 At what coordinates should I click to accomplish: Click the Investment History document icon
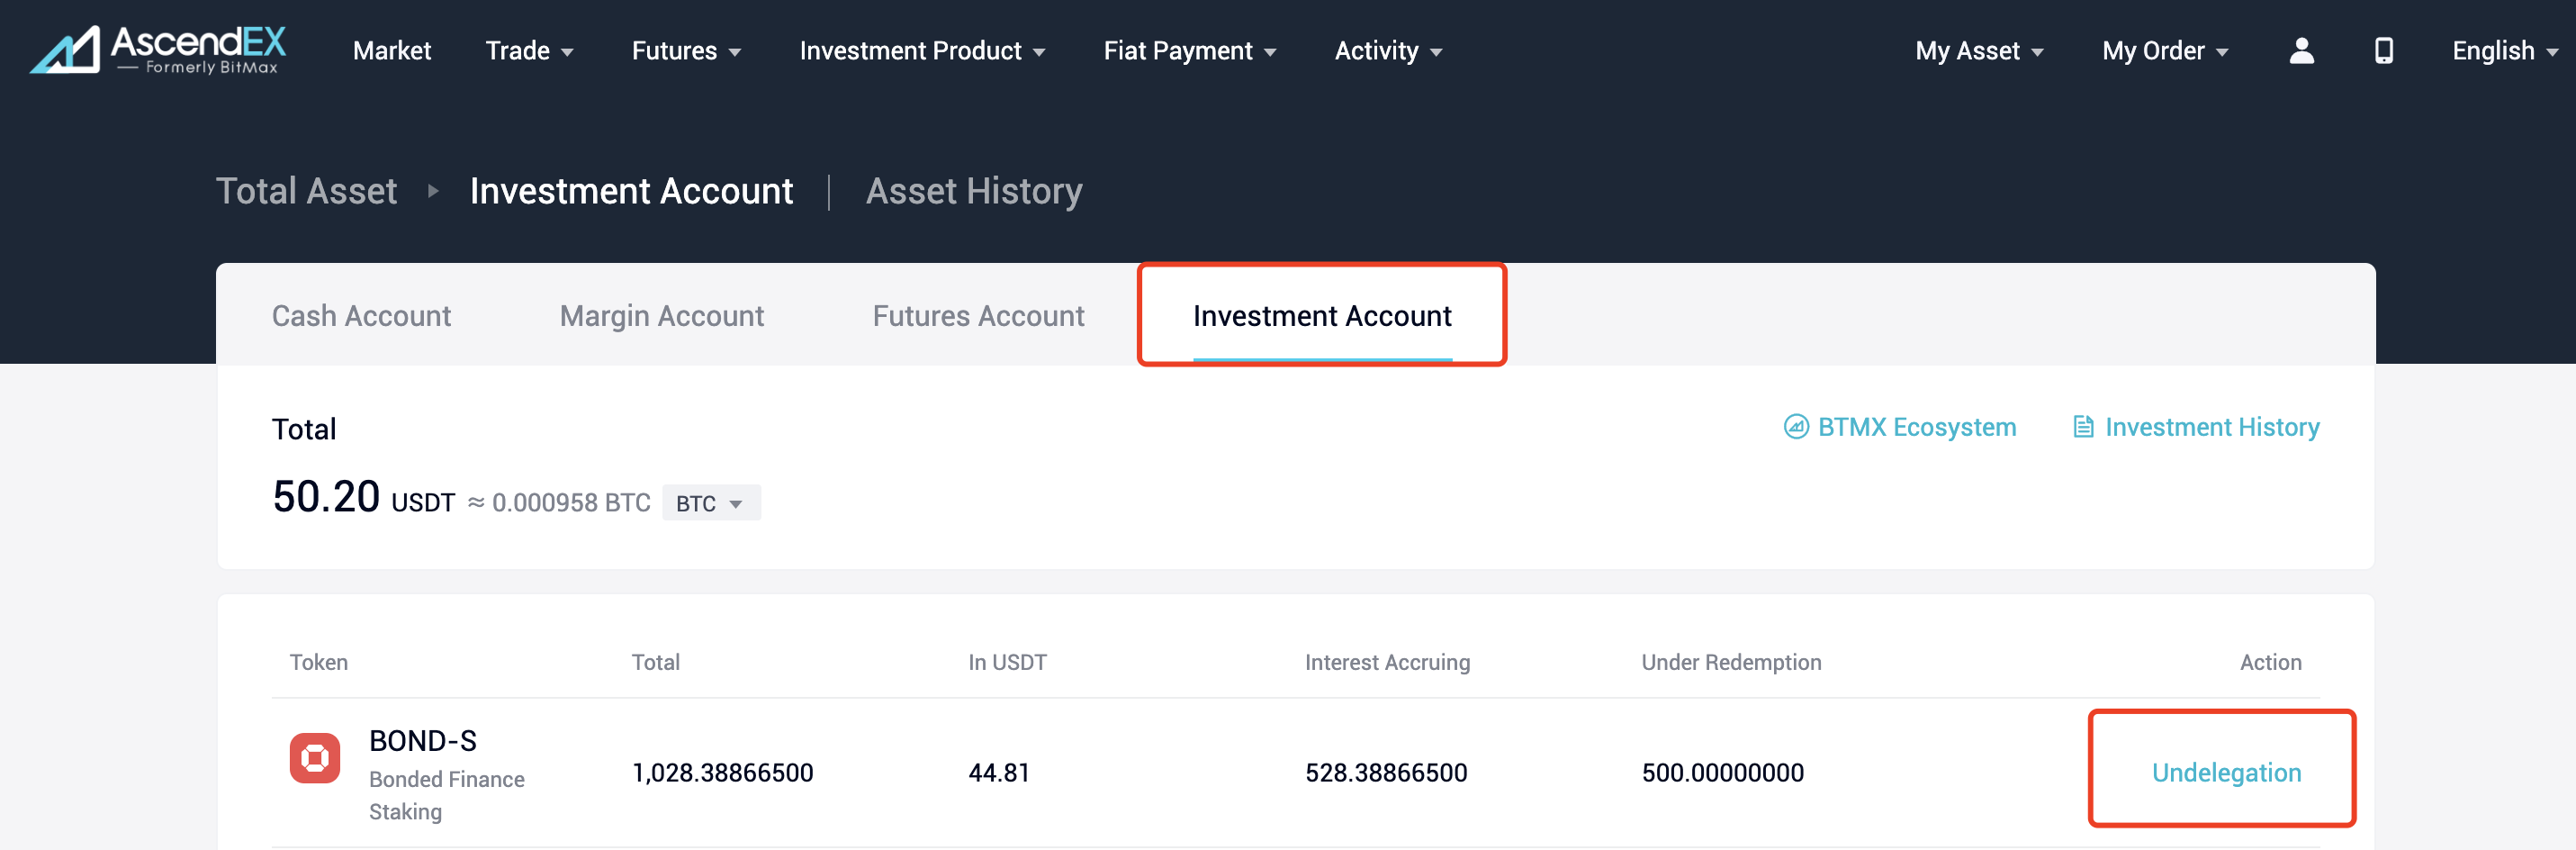(x=2083, y=427)
